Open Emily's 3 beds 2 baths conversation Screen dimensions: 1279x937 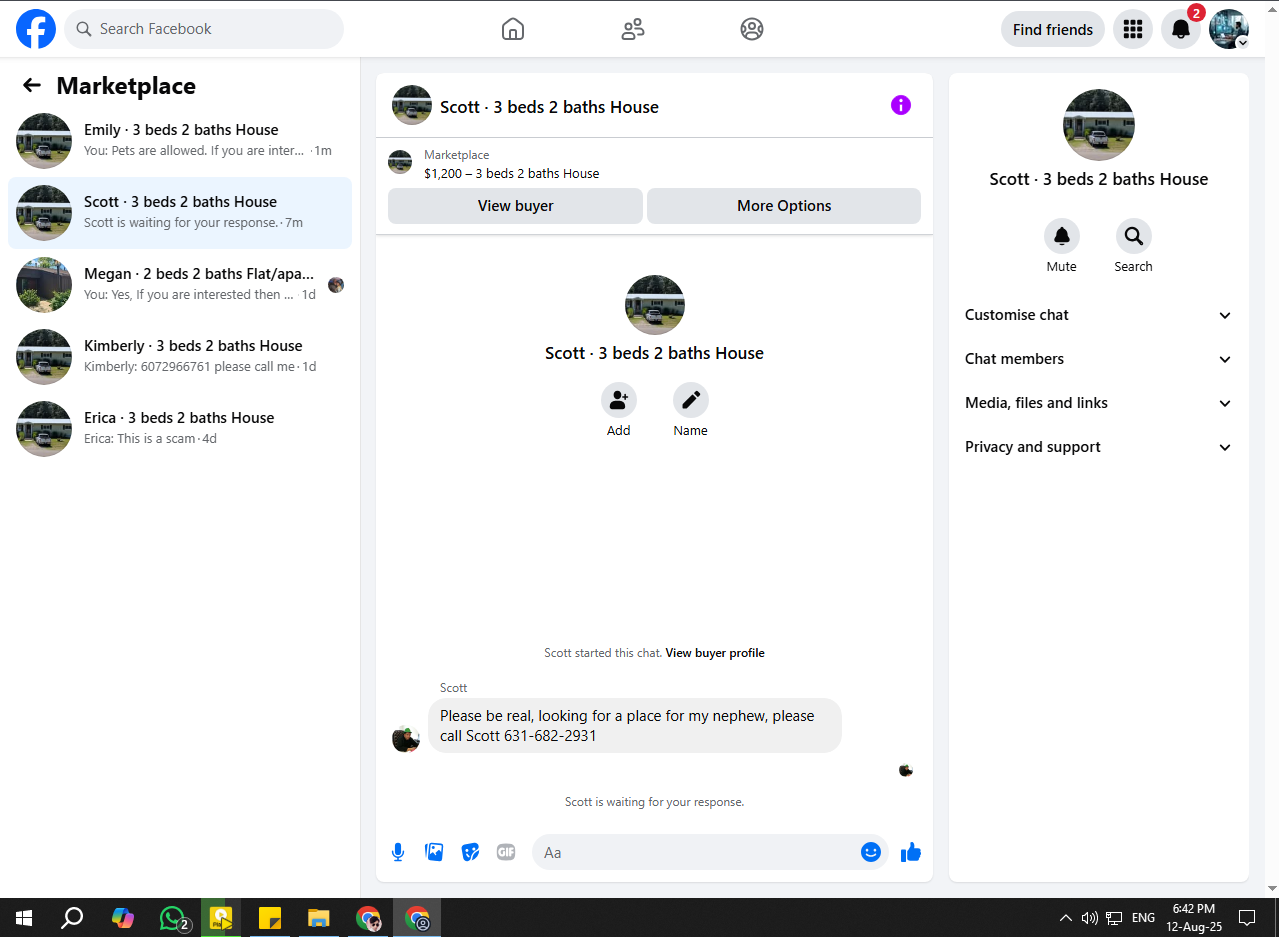tap(180, 141)
